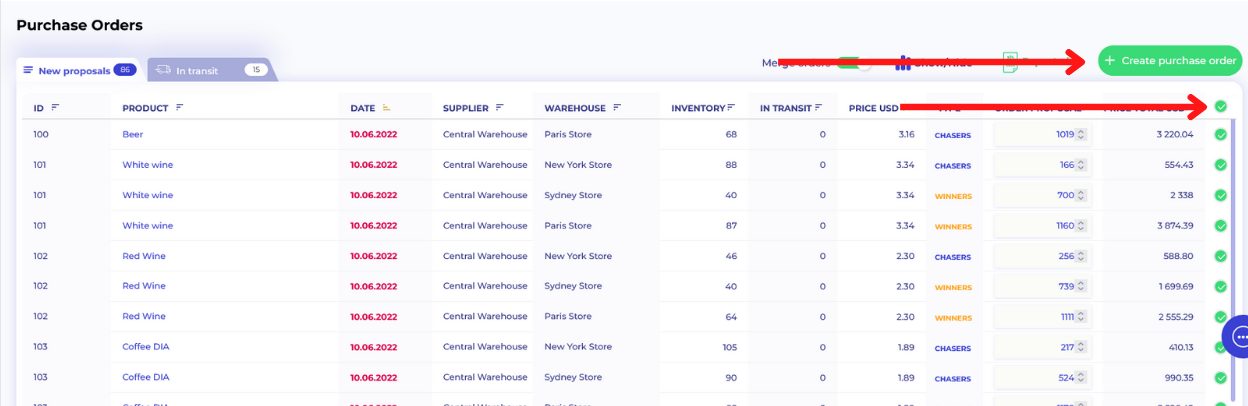Click the Date column sort icon
The image size is (1248, 406).
tap(386, 108)
